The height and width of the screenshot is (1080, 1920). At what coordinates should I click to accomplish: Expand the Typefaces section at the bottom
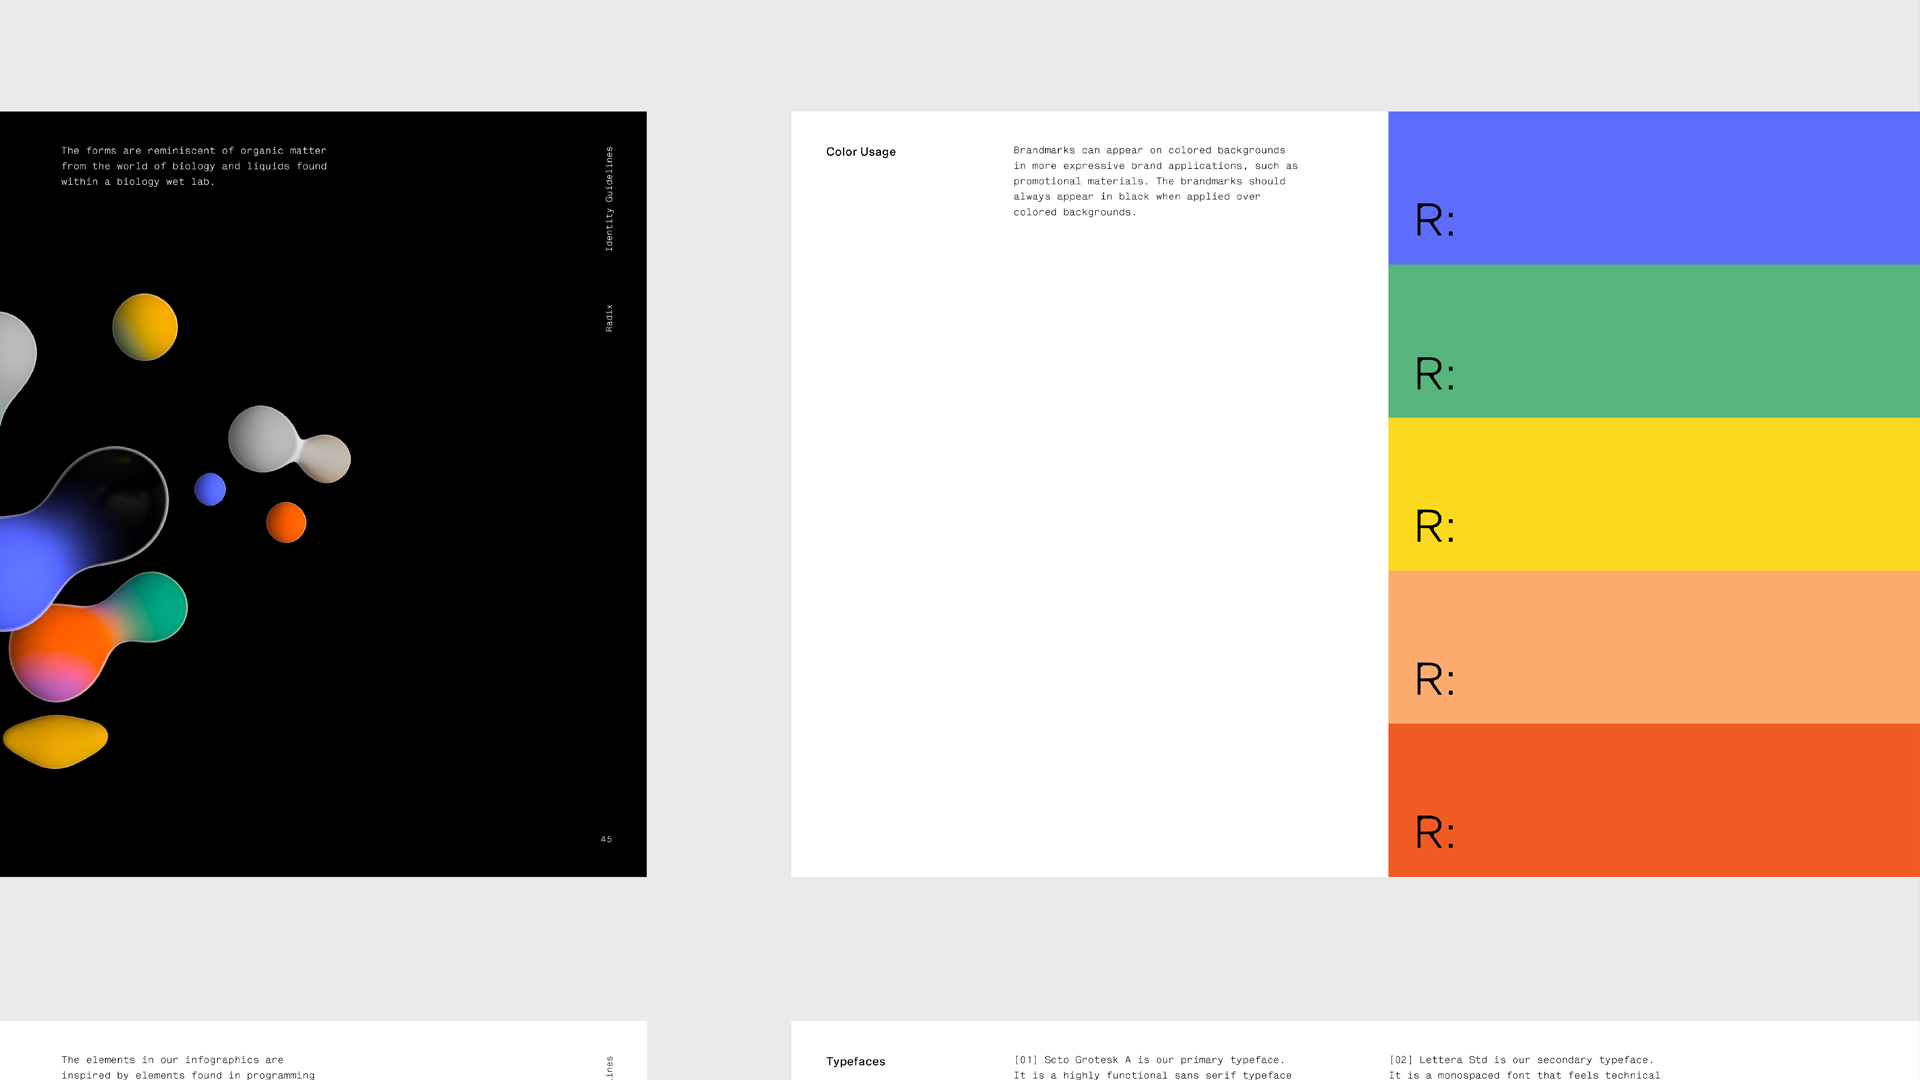pyautogui.click(x=855, y=1061)
